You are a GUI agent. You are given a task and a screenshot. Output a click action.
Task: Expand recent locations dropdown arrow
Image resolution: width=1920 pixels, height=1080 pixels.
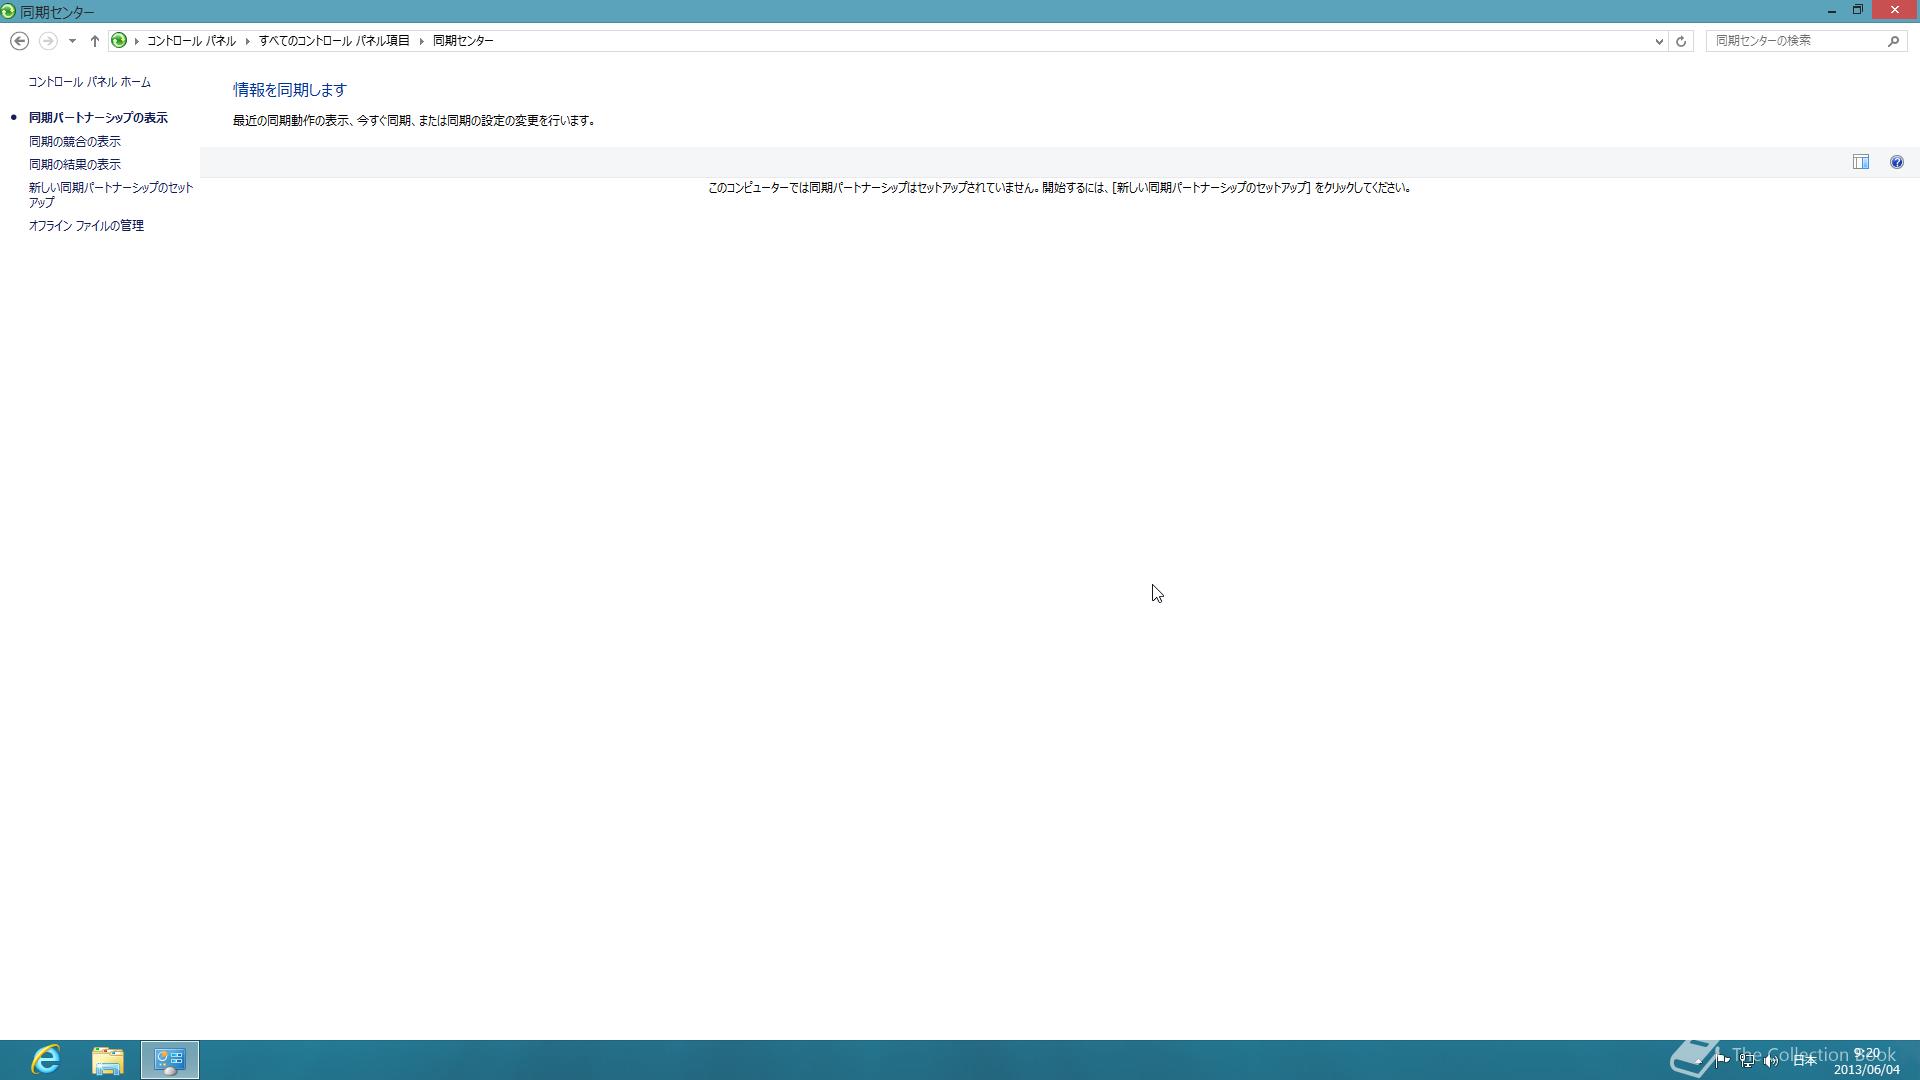click(x=72, y=41)
